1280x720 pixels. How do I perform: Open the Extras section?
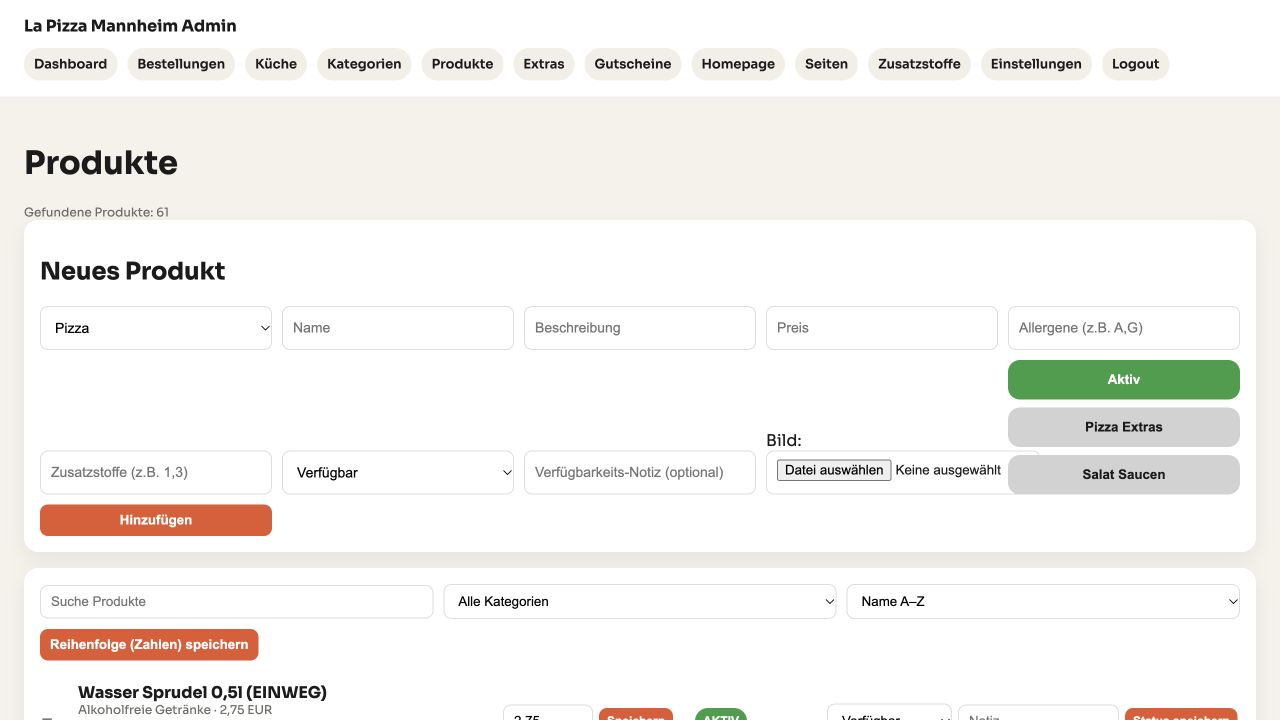544,64
